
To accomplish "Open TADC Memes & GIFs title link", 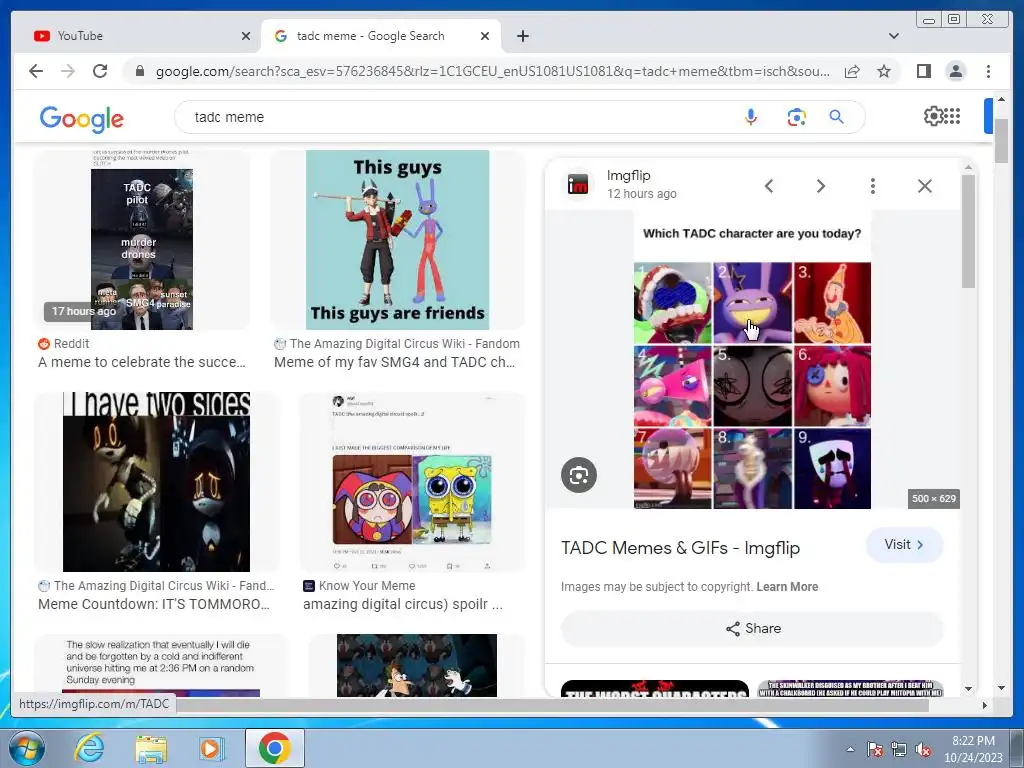I will (680, 548).
